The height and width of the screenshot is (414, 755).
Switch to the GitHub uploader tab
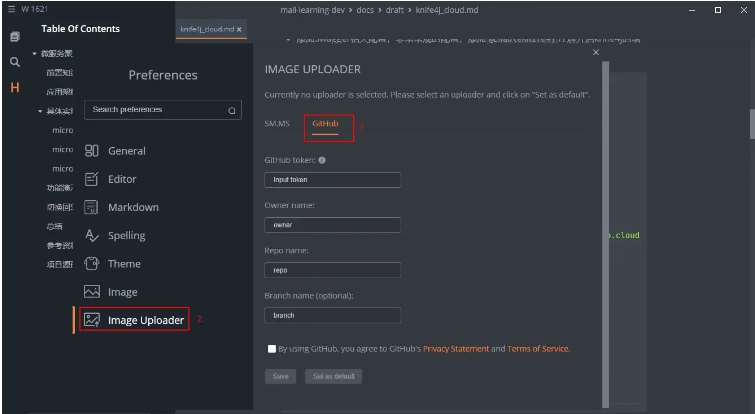point(325,124)
